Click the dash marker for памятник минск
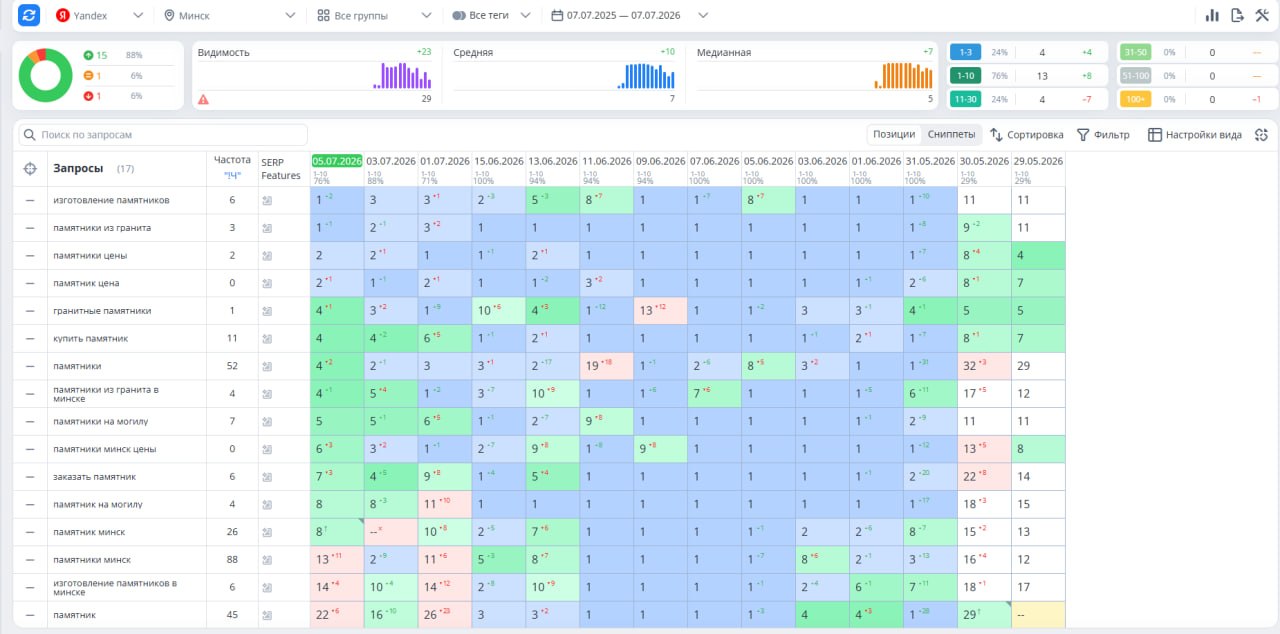This screenshot has width=1280, height=634. pyautogui.click(x=30, y=532)
